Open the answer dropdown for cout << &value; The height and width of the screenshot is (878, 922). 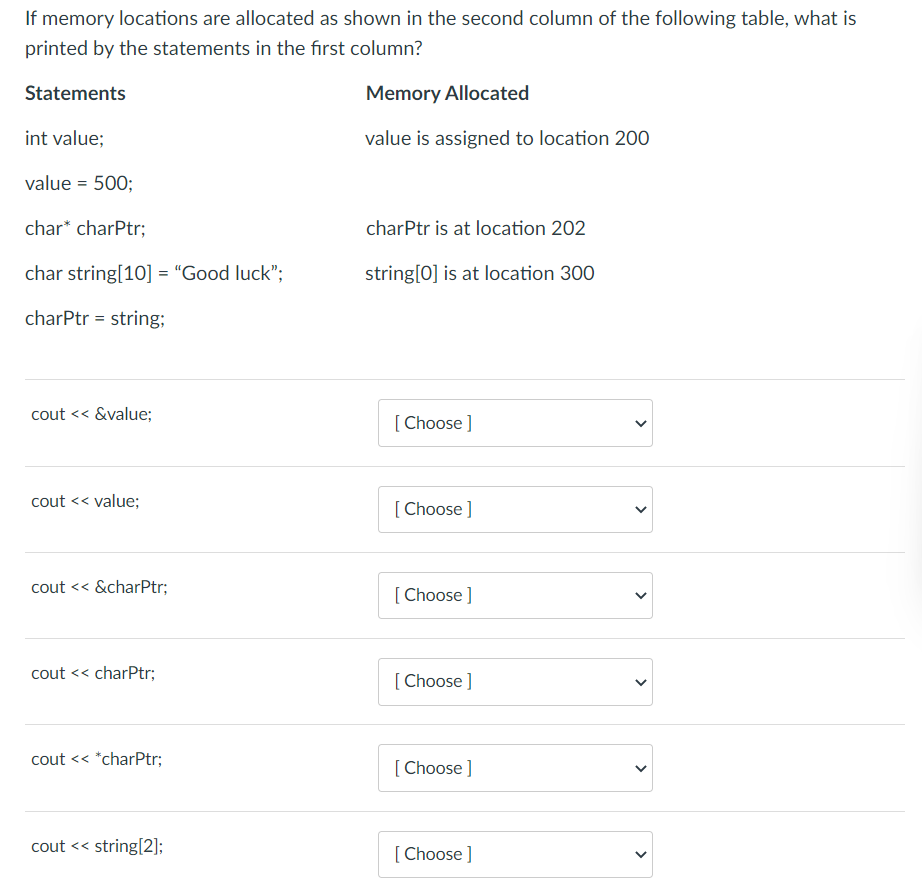pos(515,423)
